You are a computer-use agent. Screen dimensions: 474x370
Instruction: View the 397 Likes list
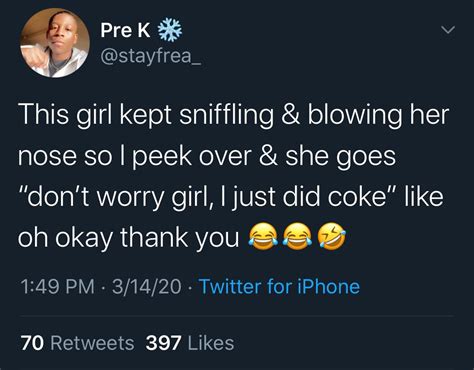pyautogui.click(x=190, y=343)
